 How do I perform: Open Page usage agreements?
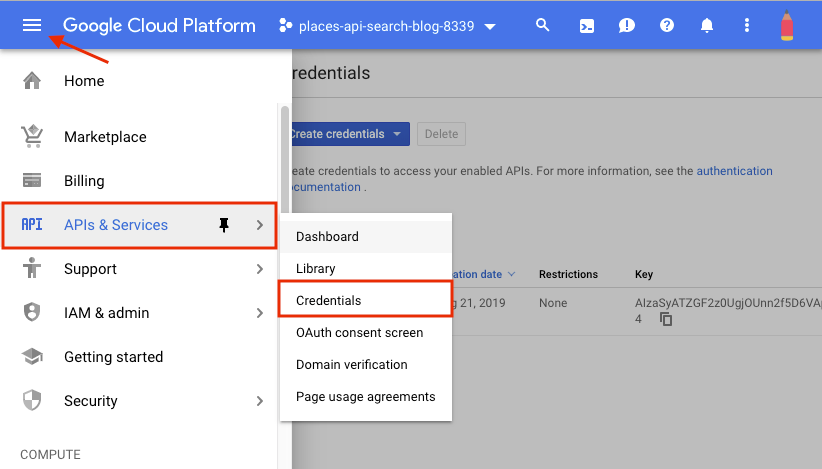366,396
